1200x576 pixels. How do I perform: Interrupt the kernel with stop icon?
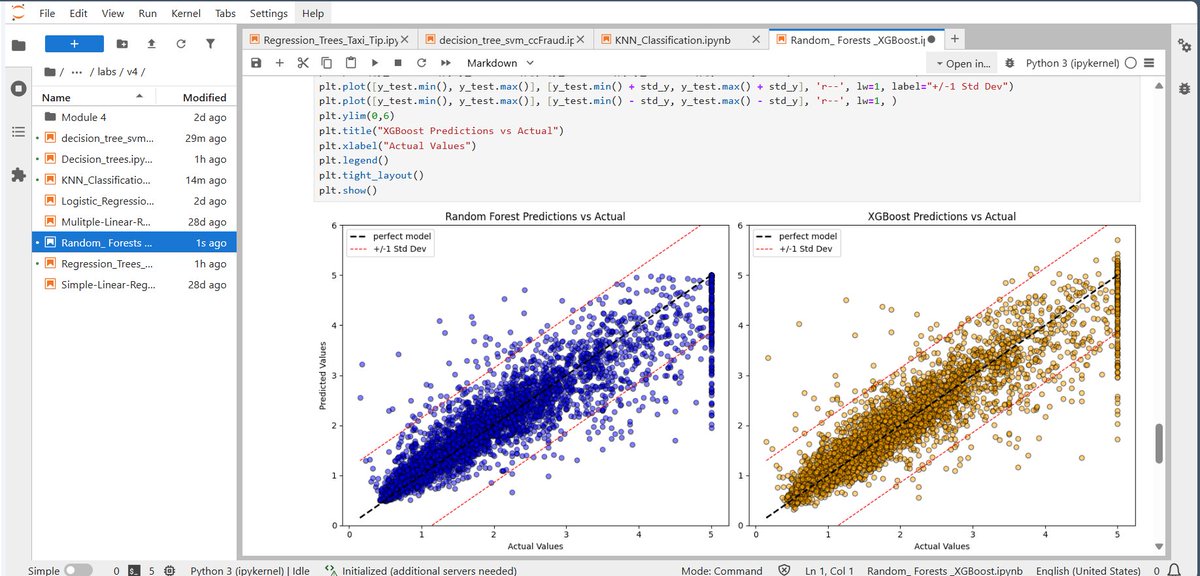398,63
